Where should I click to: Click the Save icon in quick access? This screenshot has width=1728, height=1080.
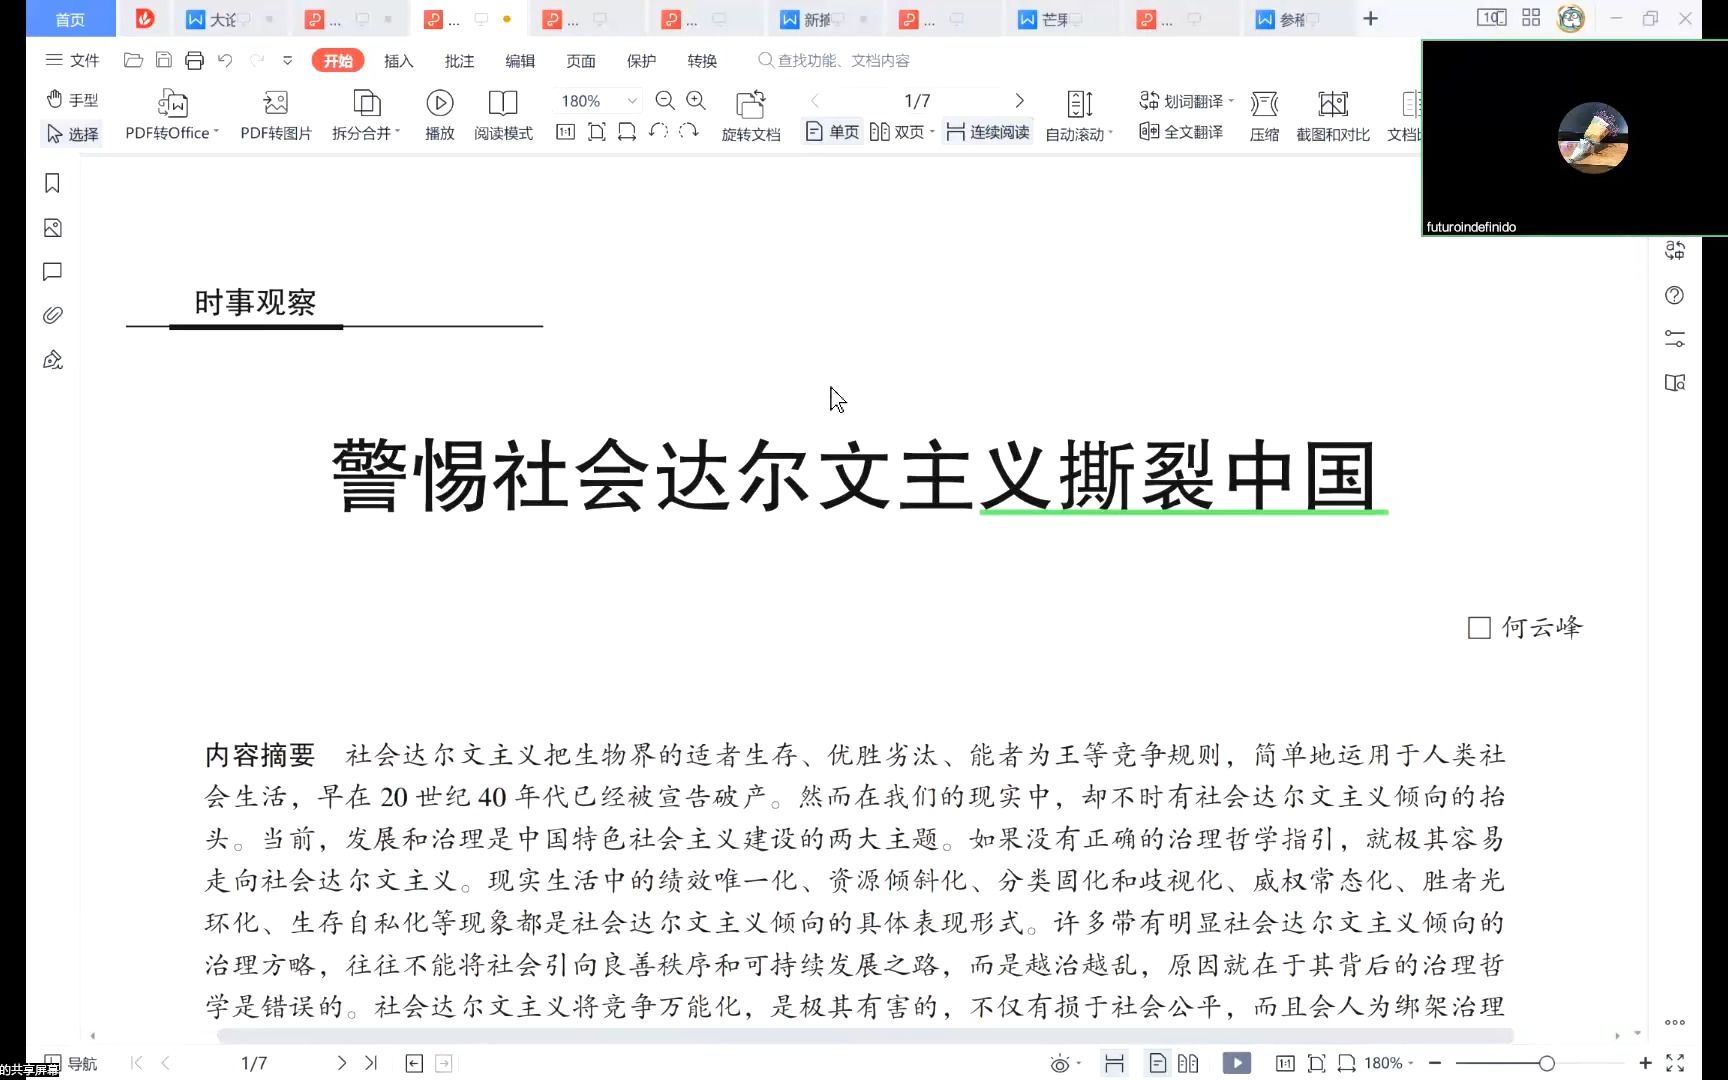coord(164,61)
